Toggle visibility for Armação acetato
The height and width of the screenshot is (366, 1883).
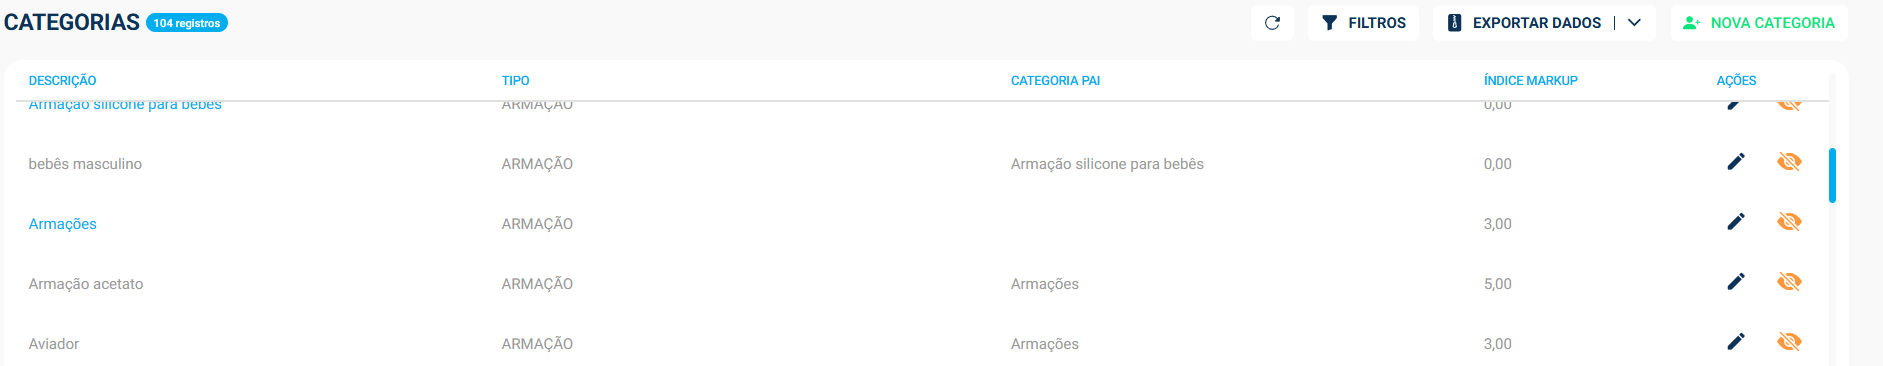point(1789,282)
